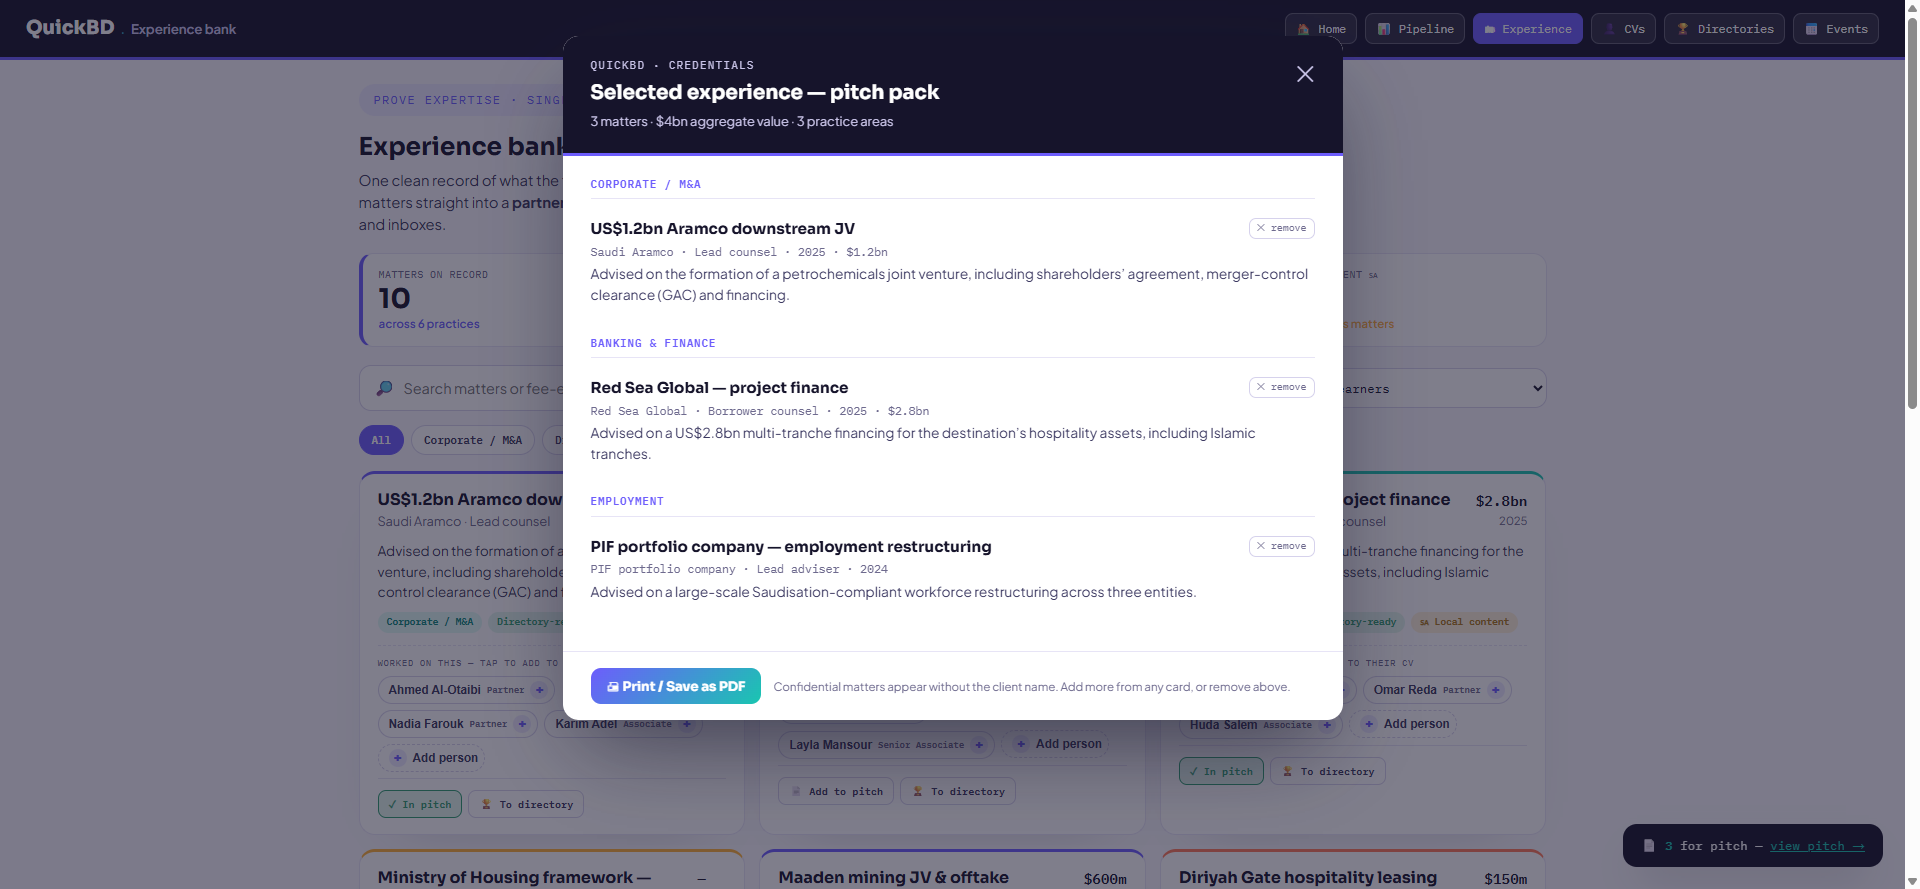Image resolution: width=1920 pixels, height=889 pixels.
Task: Click To directory beside Add to pitch
Action: click(958, 791)
